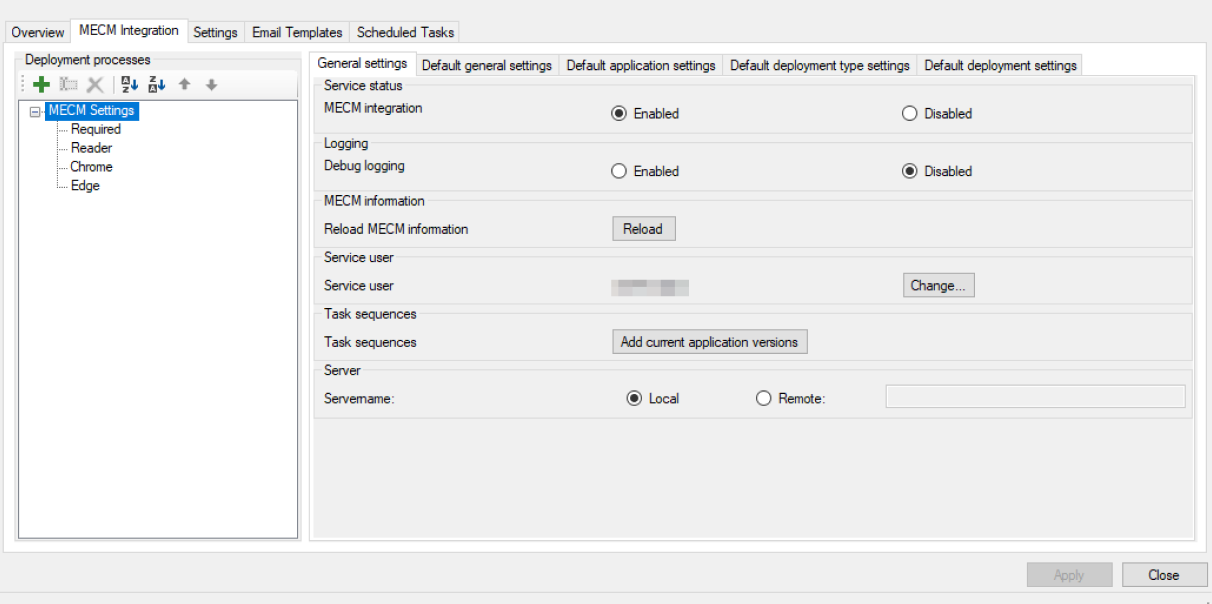Select the Required deployment process
Image resolution: width=1212 pixels, height=604 pixels.
tap(96, 129)
